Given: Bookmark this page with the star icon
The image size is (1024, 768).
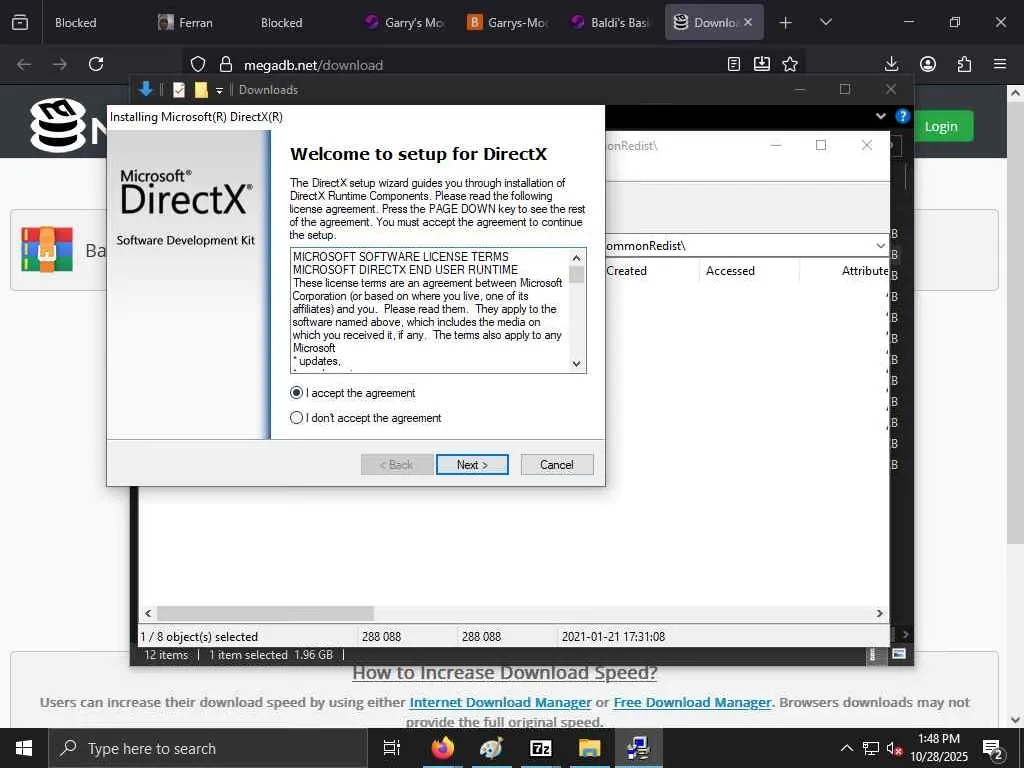Looking at the screenshot, I should [x=790, y=64].
